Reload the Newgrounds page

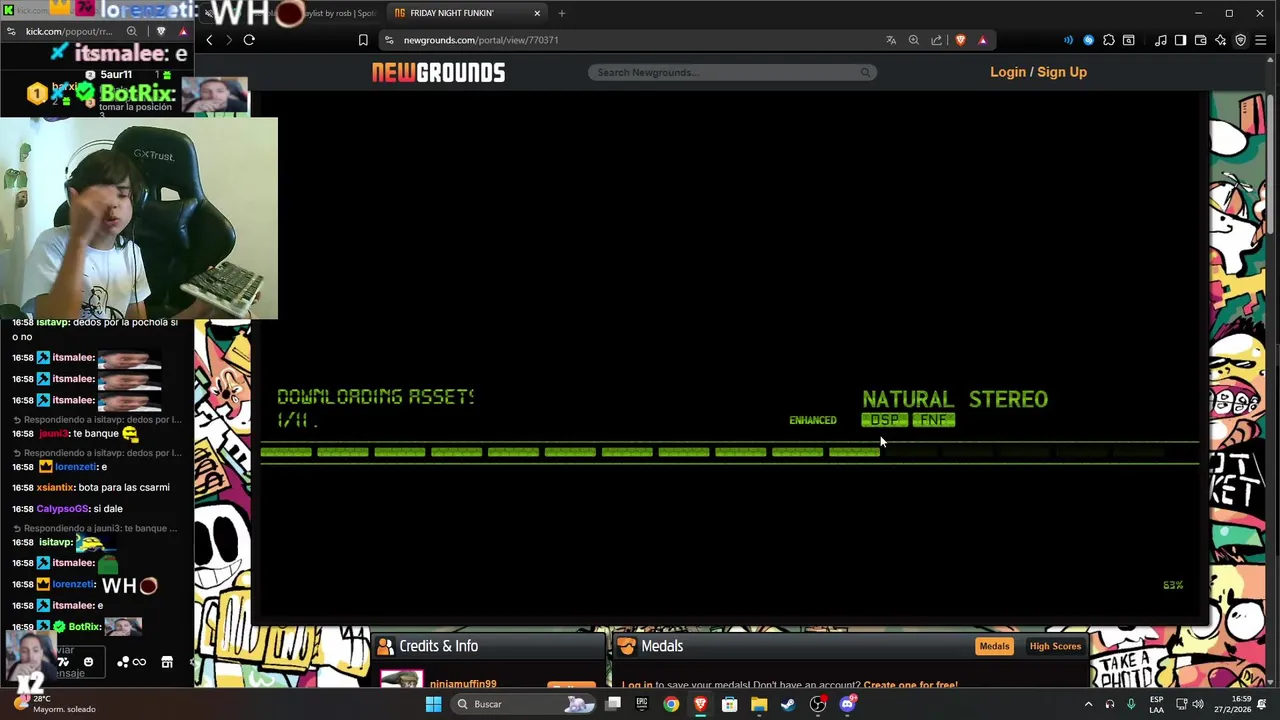tap(249, 40)
